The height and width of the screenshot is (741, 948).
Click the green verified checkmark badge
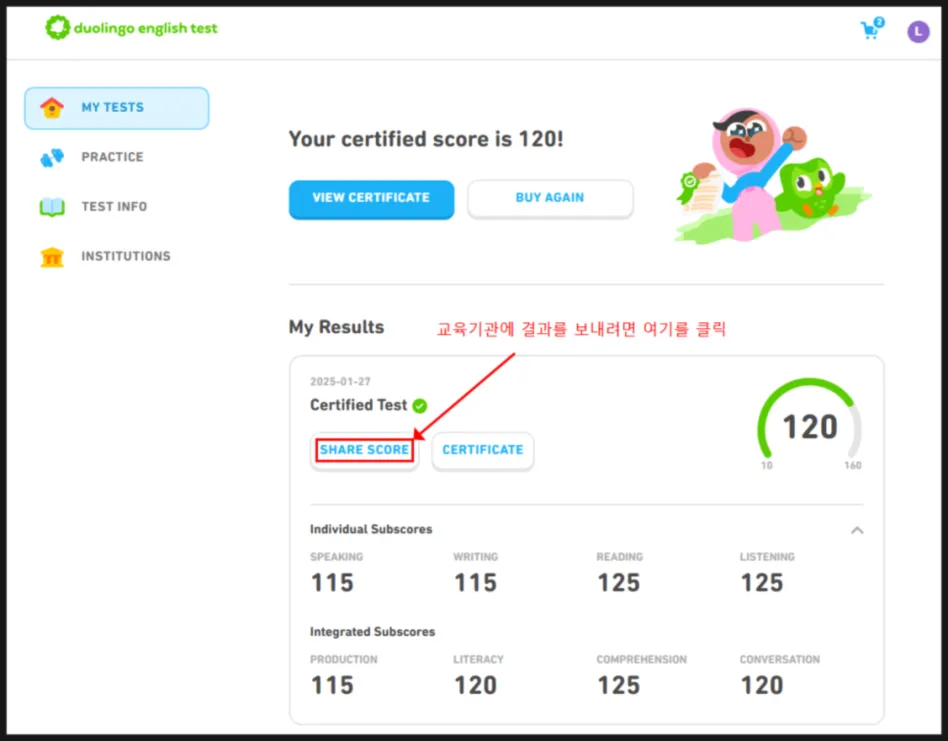tap(420, 406)
